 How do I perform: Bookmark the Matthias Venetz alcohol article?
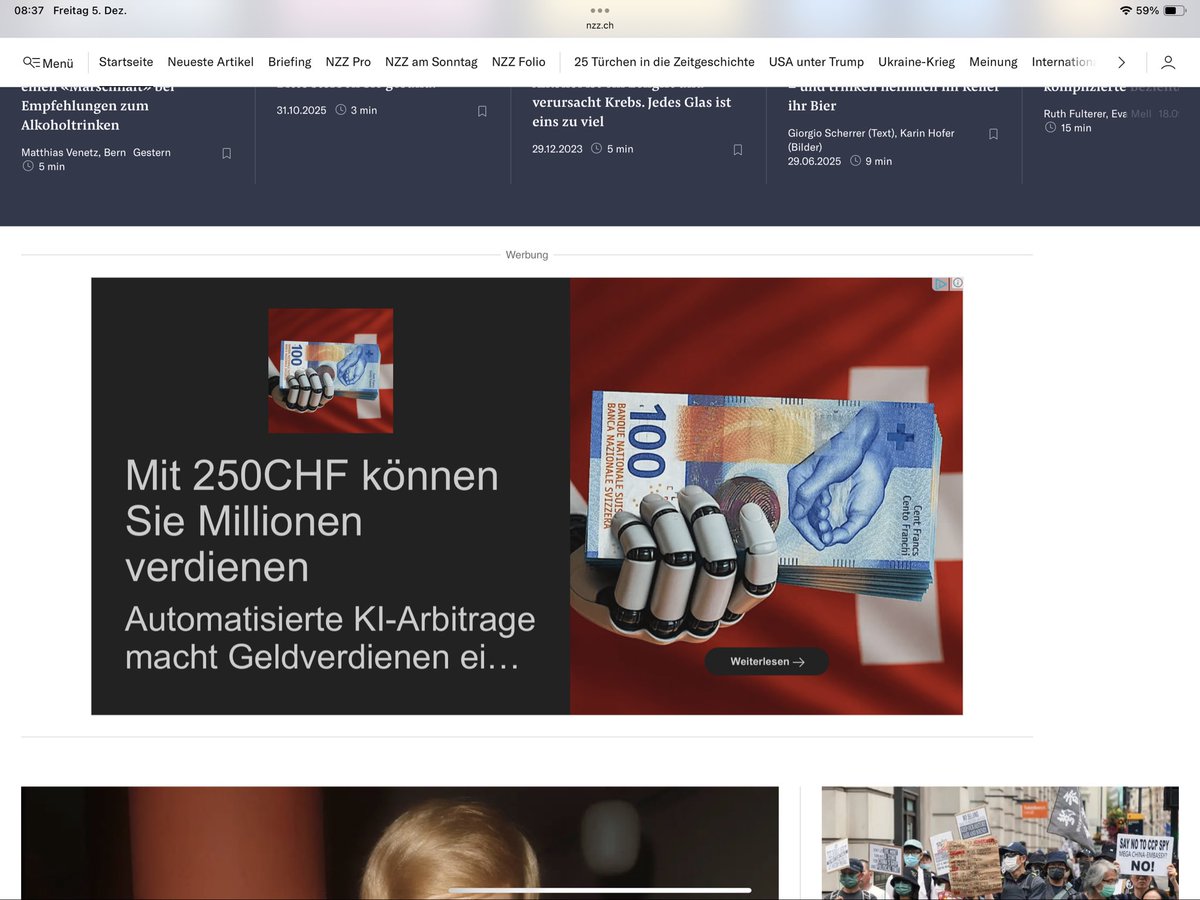[227, 153]
